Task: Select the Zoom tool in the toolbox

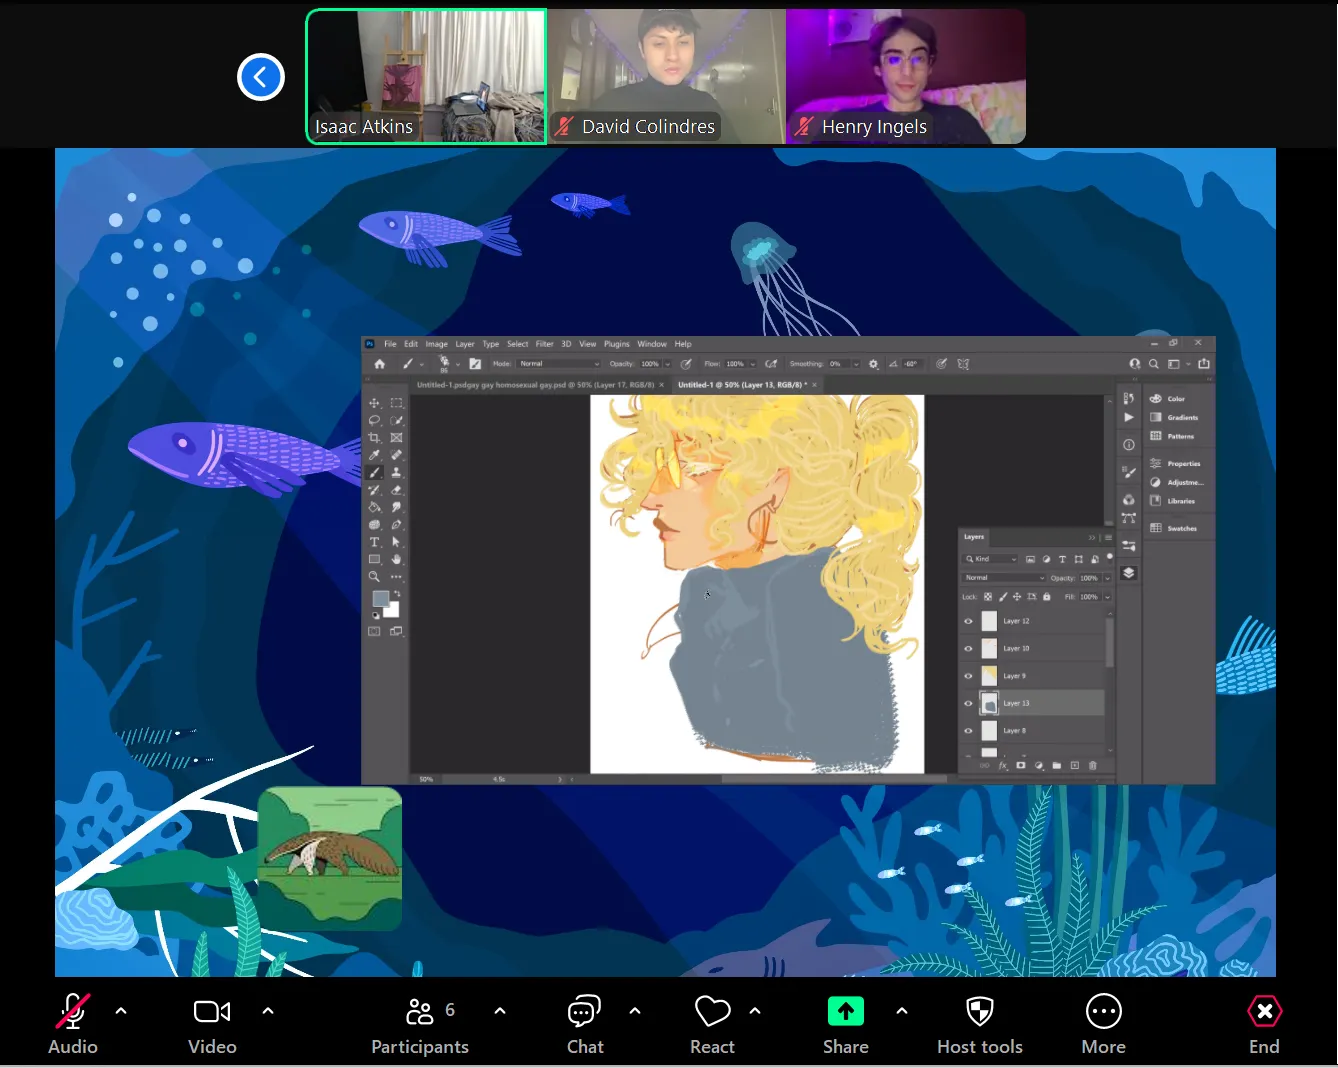Action: (374, 577)
